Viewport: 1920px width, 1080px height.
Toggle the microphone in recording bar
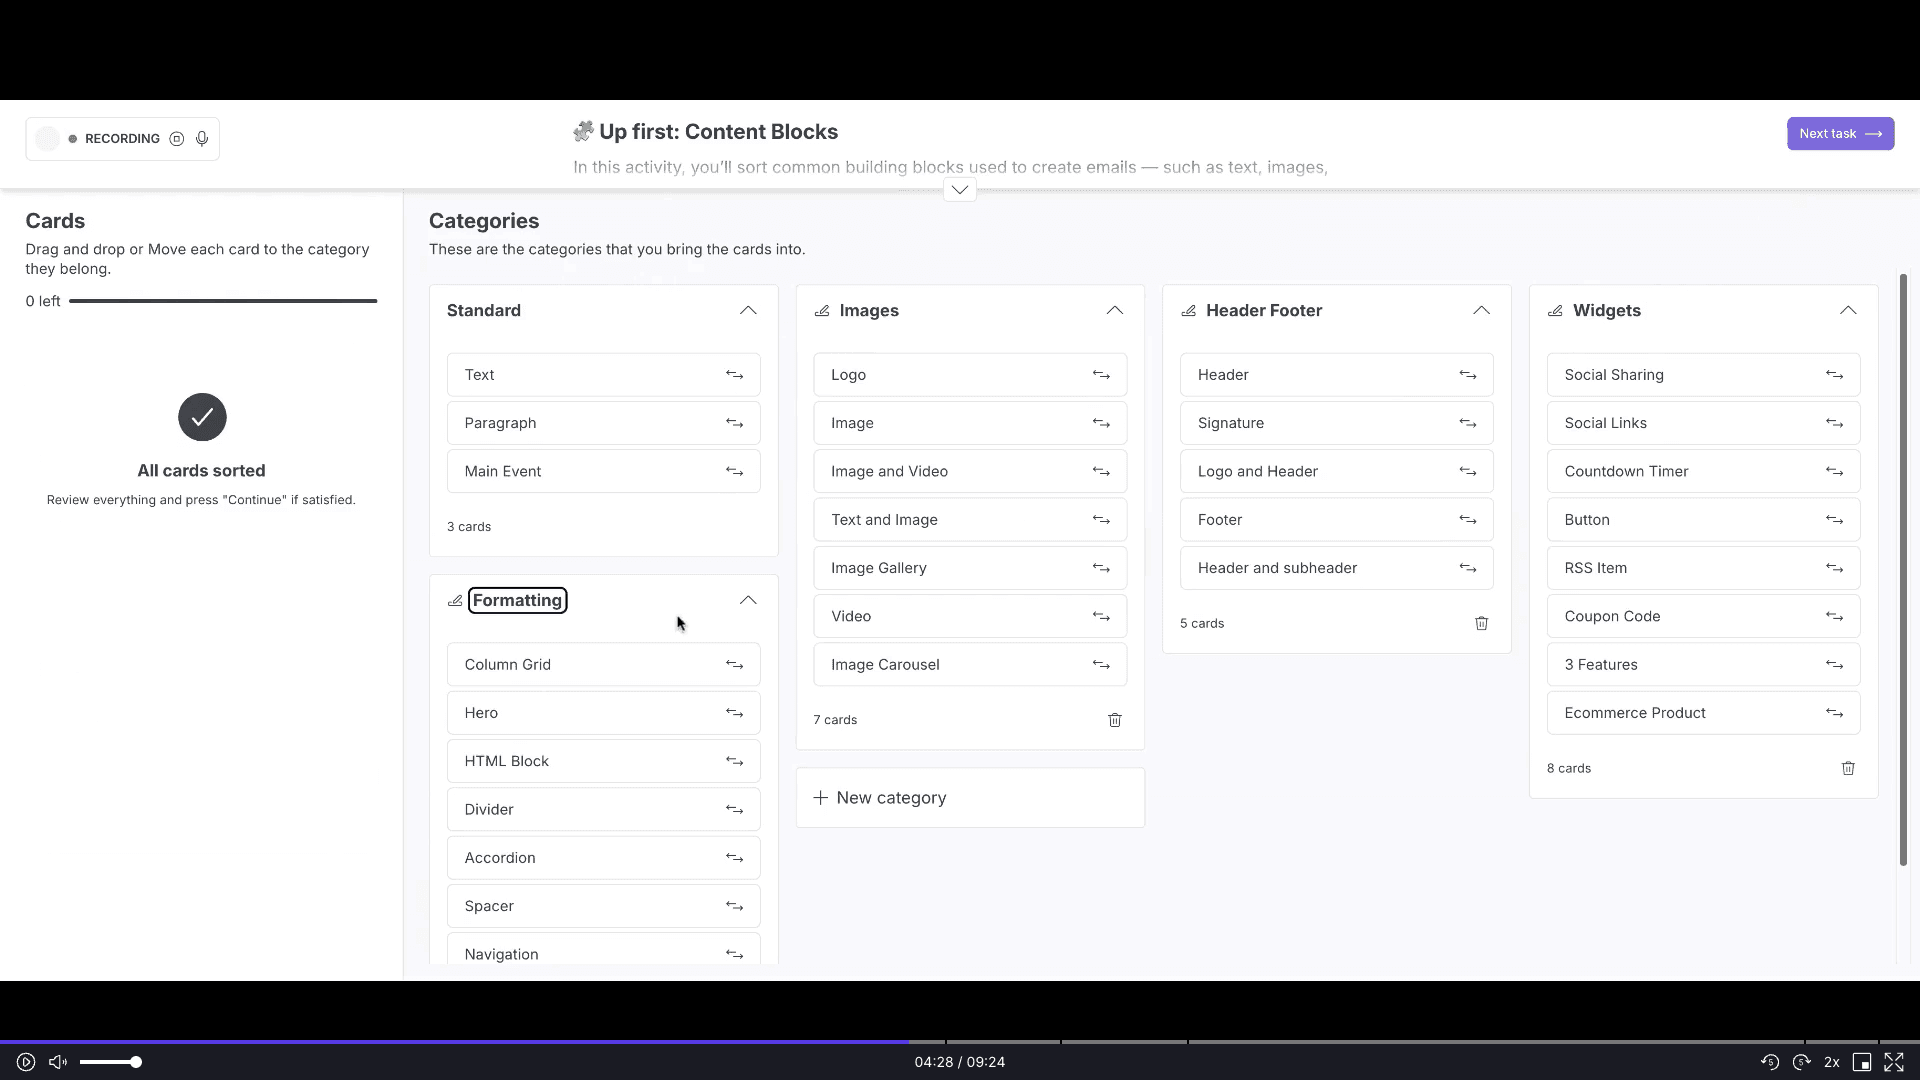pos(202,139)
